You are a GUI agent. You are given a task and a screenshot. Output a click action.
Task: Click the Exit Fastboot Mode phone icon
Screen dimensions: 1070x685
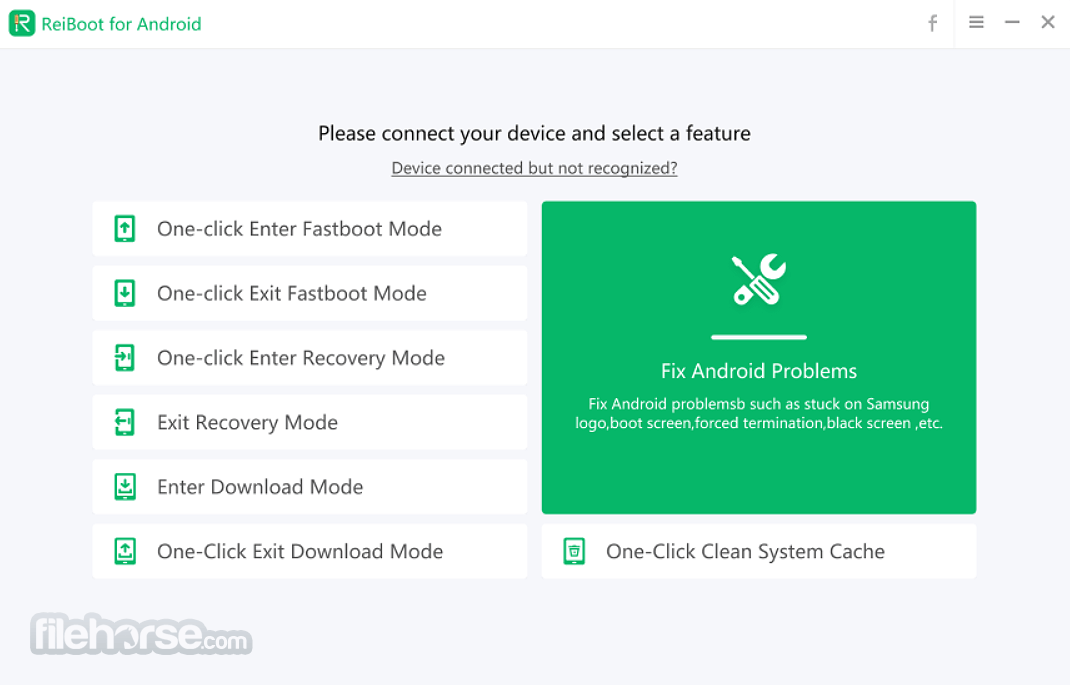pos(125,293)
